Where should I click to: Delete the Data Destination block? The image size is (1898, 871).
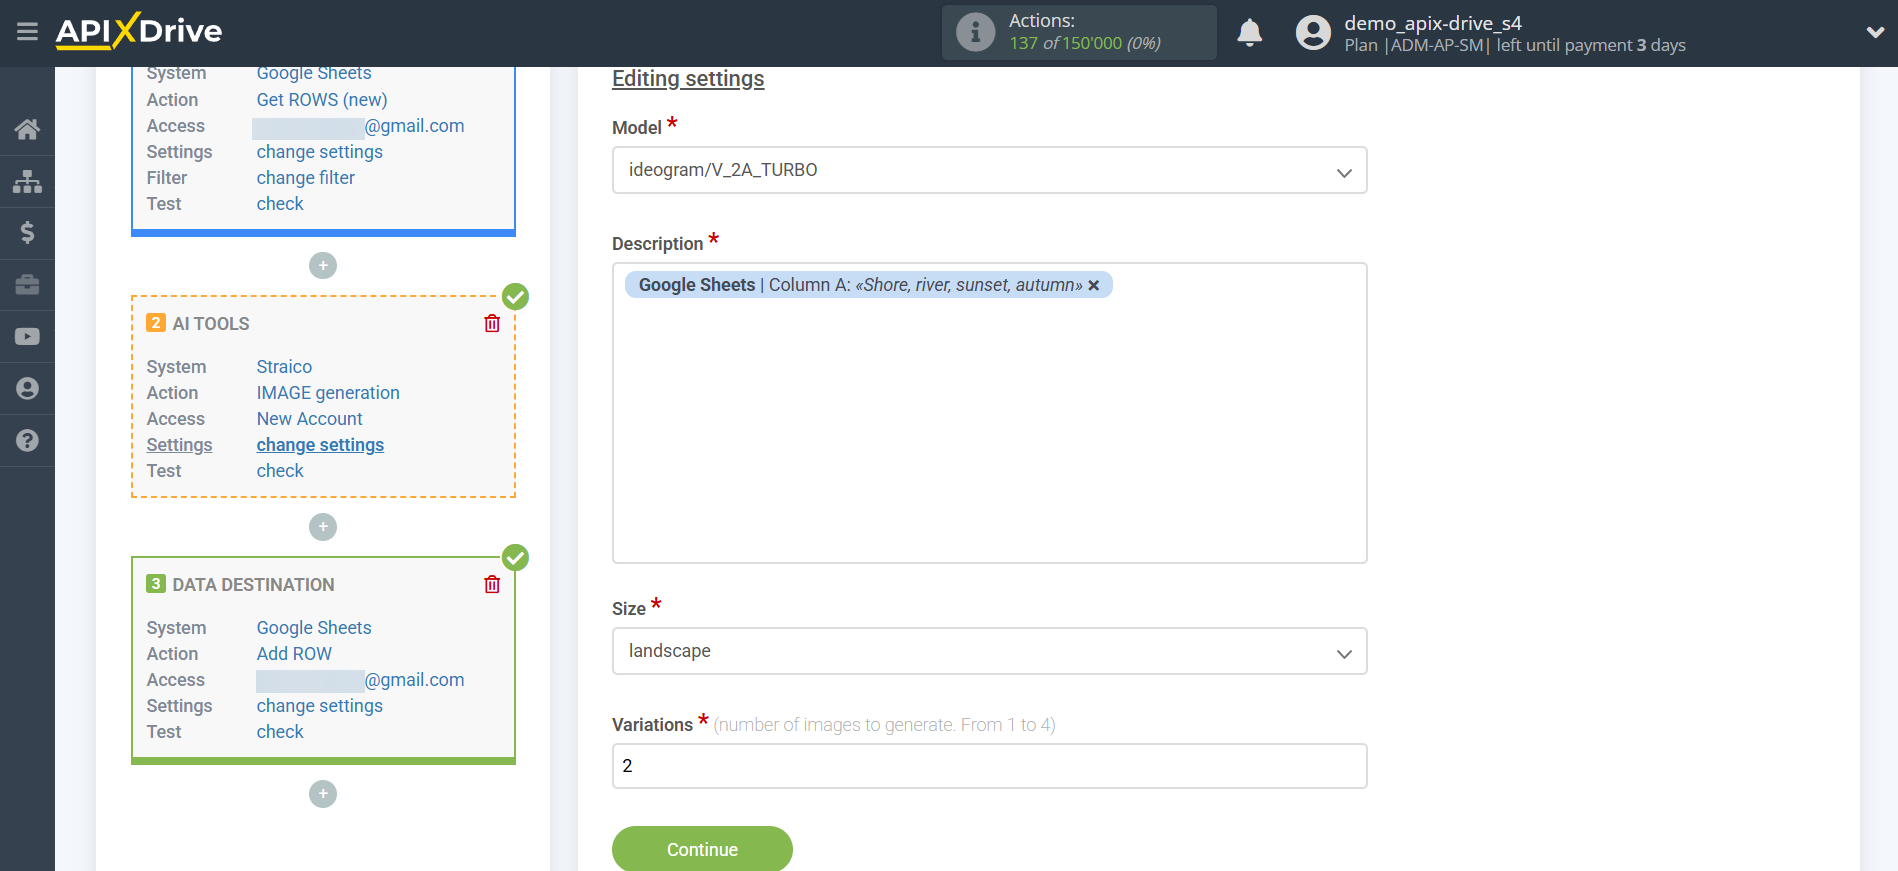pos(492,584)
